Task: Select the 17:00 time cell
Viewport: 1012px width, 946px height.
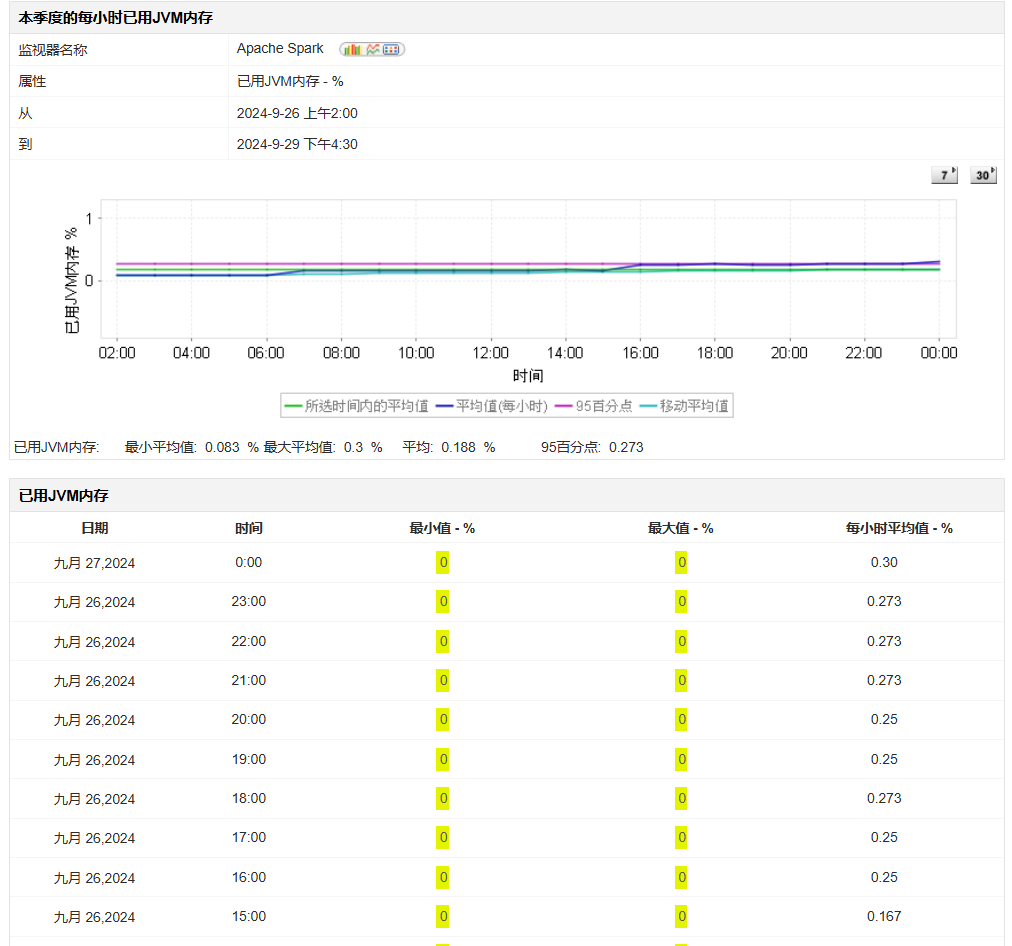Action: click(248, 838)
